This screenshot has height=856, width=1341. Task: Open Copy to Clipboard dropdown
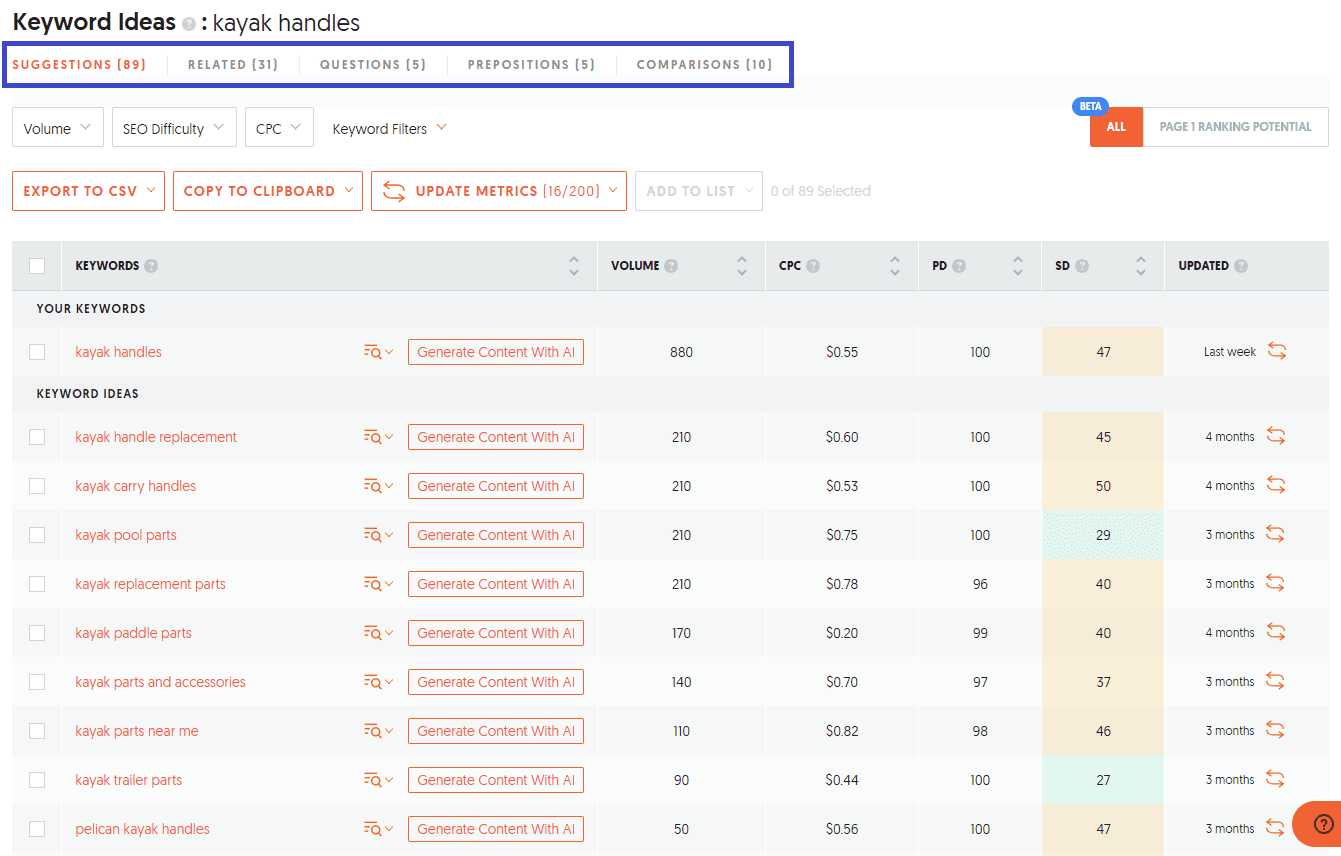pos(268,191)
